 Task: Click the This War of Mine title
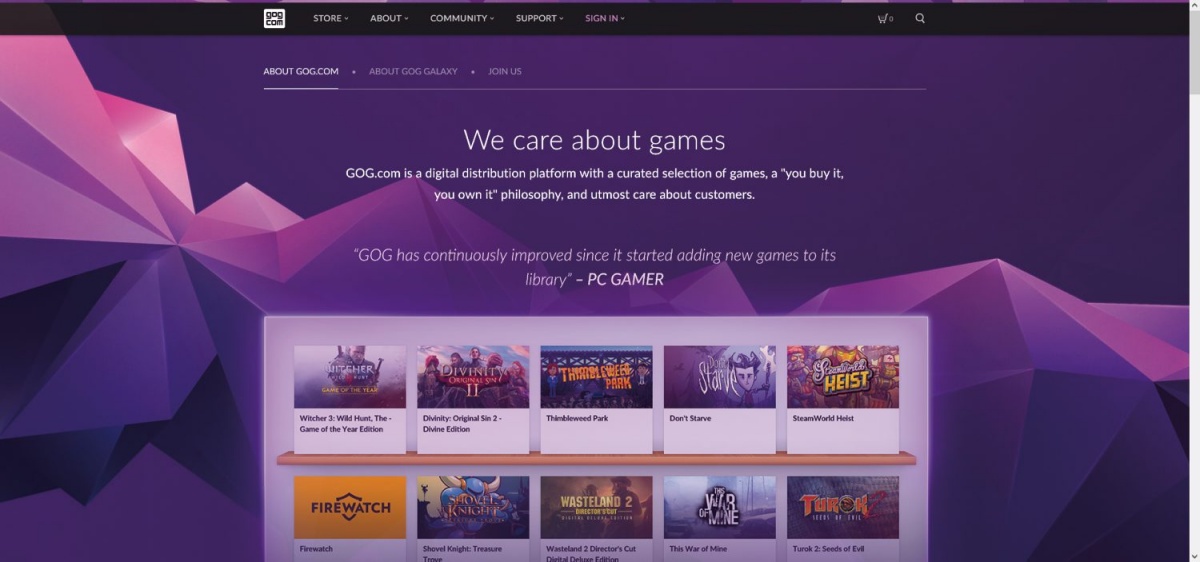(698, 549)
